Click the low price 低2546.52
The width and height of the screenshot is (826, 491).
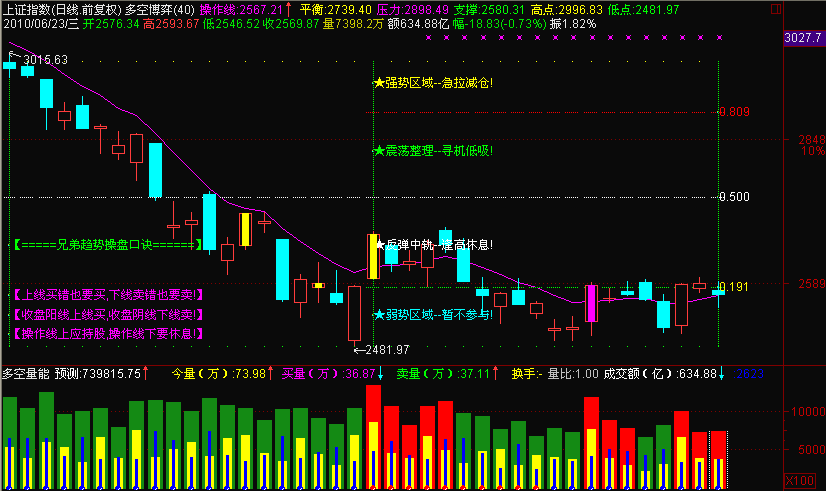pos(231,24)
